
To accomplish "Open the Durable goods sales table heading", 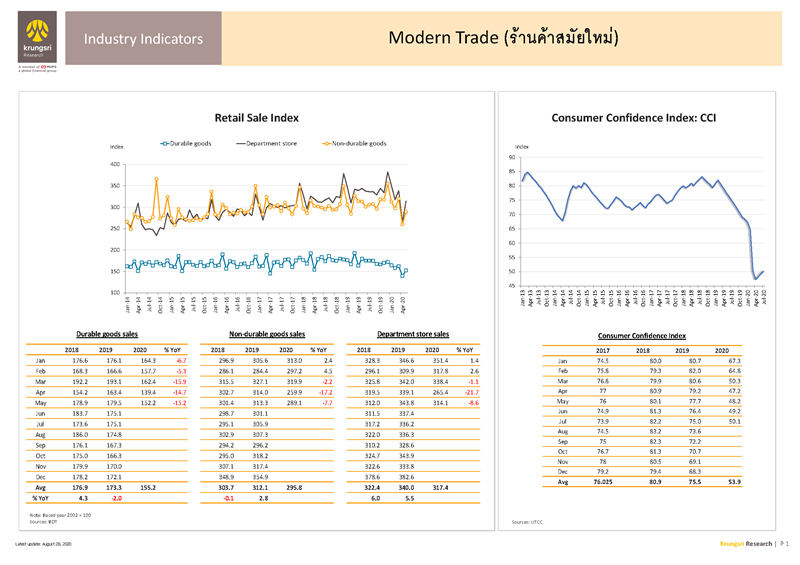I will 108,333.
